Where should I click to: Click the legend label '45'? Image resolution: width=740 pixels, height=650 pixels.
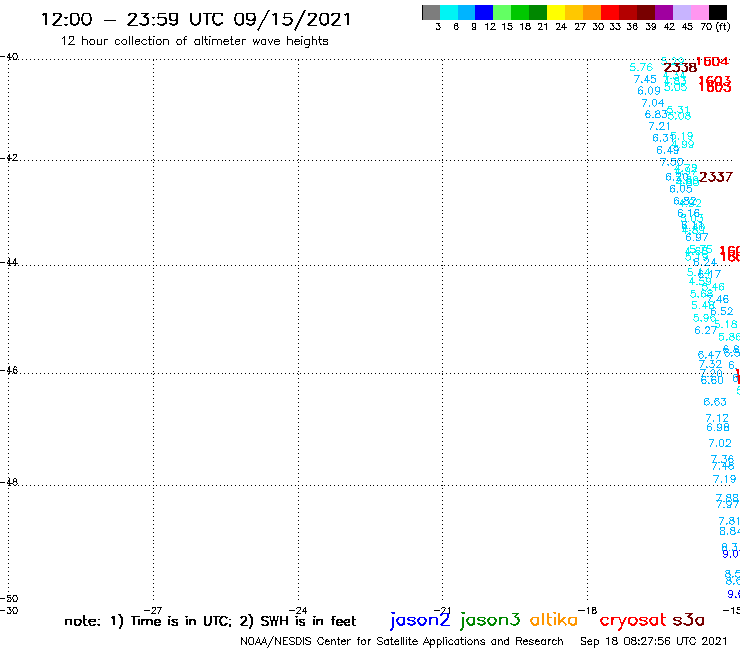point(687,27)
